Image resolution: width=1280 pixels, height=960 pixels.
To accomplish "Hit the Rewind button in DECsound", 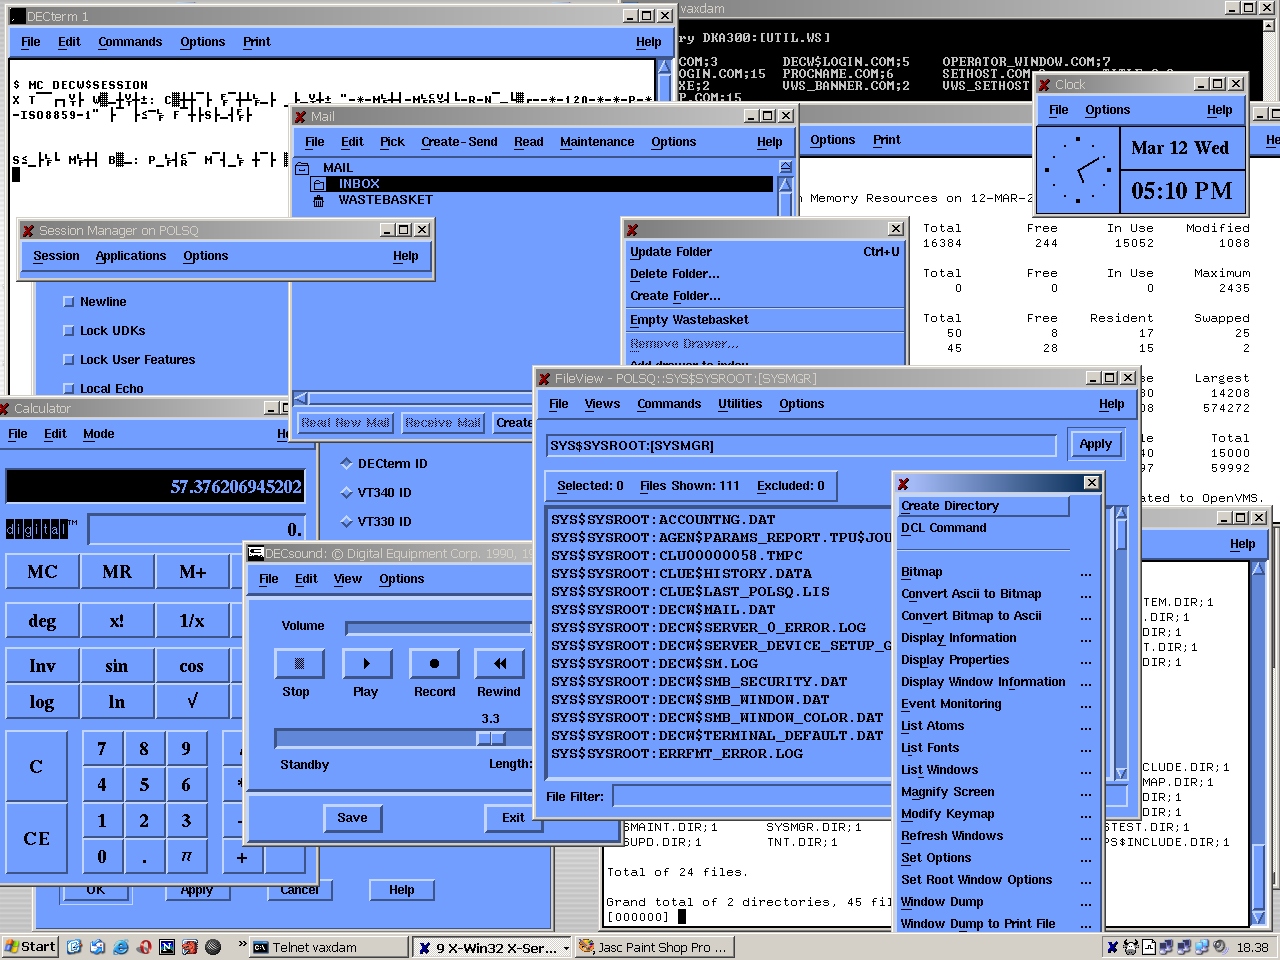I will point(500,664).
